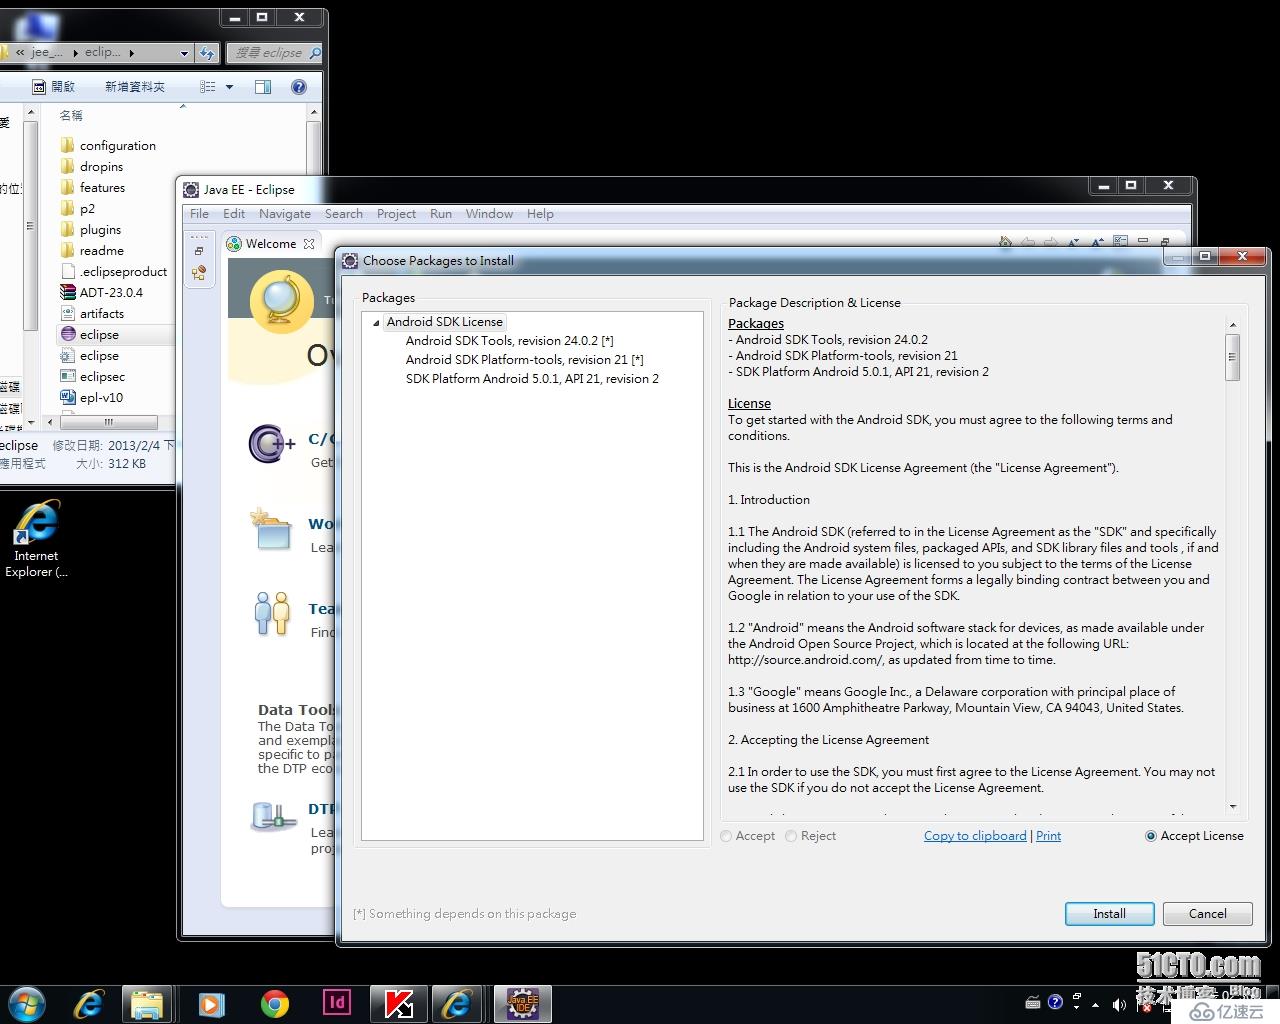This screenshot has height=1024, width=1280.
Task: Open the C/C++ development welcome icon
Action: (x=272, y=443)
